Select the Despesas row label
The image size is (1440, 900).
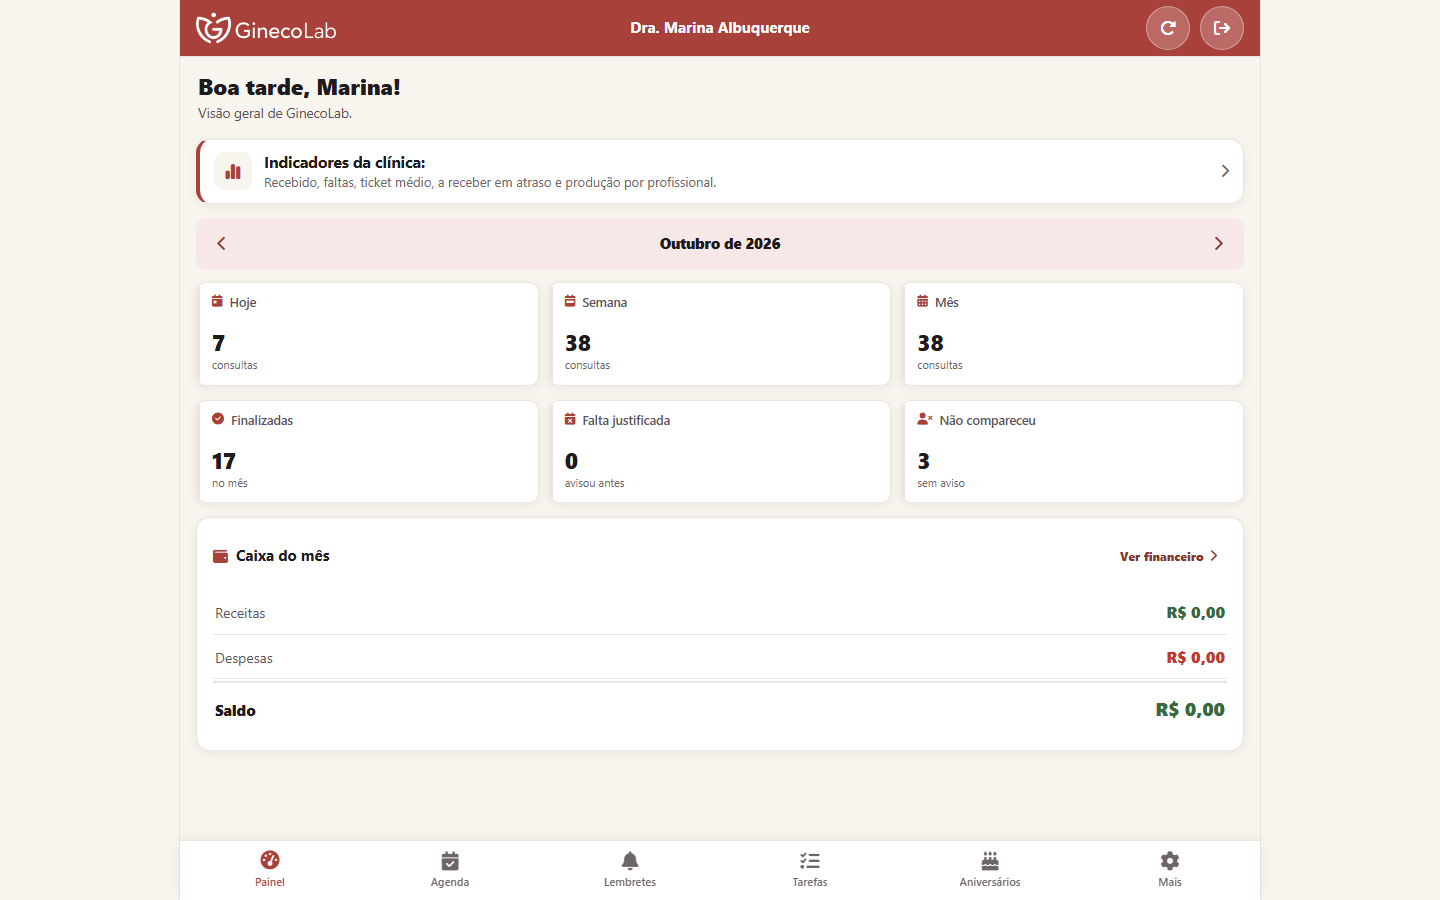(x=244, y=658)
